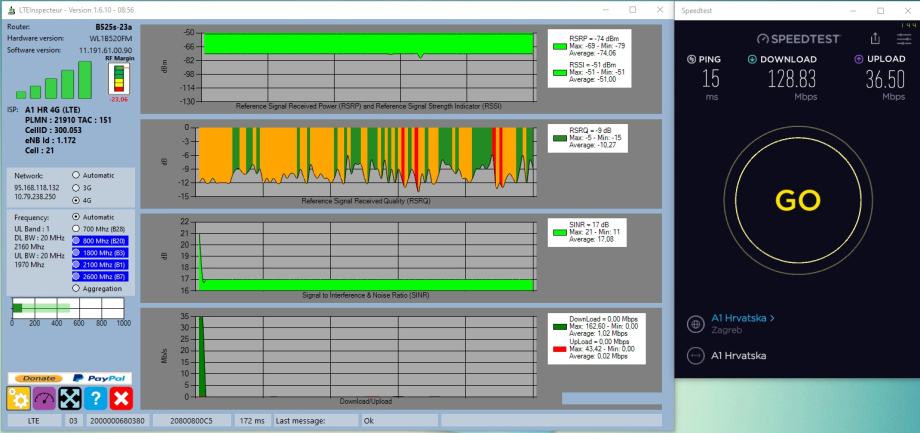Open the Speedtest settings sliders icon
Viewport: 920px width, 433px height.
pos(904,39)
